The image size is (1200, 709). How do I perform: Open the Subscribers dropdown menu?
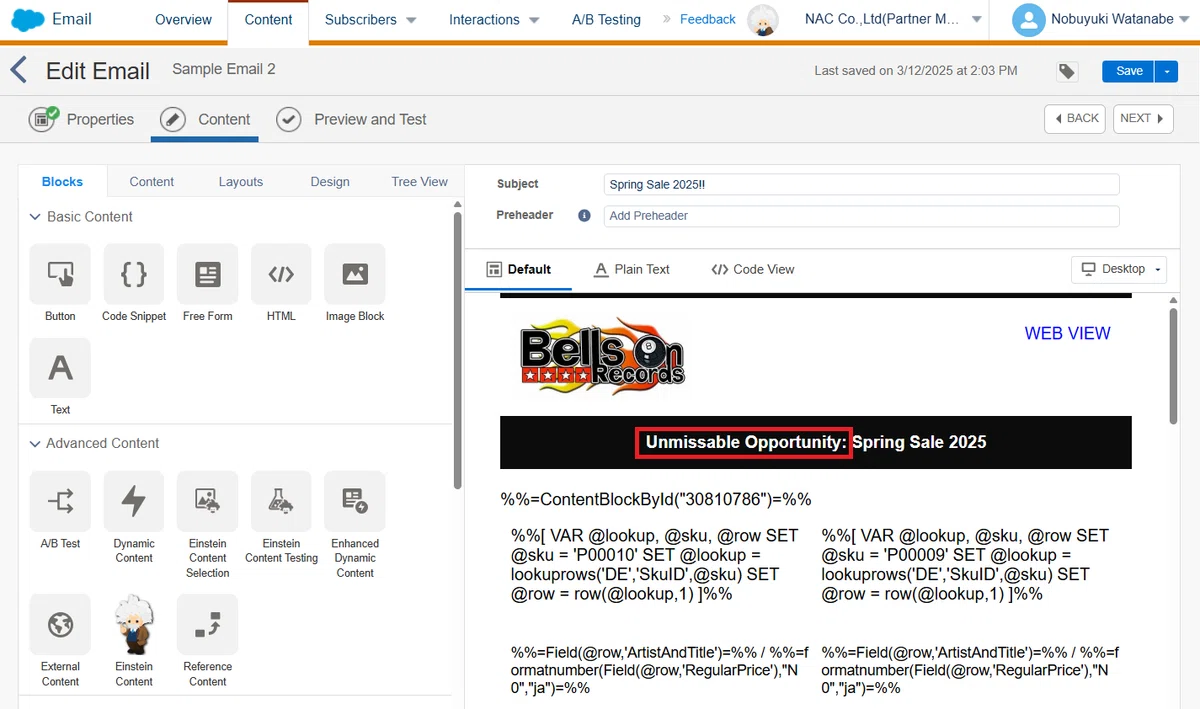tap(371, 20)
